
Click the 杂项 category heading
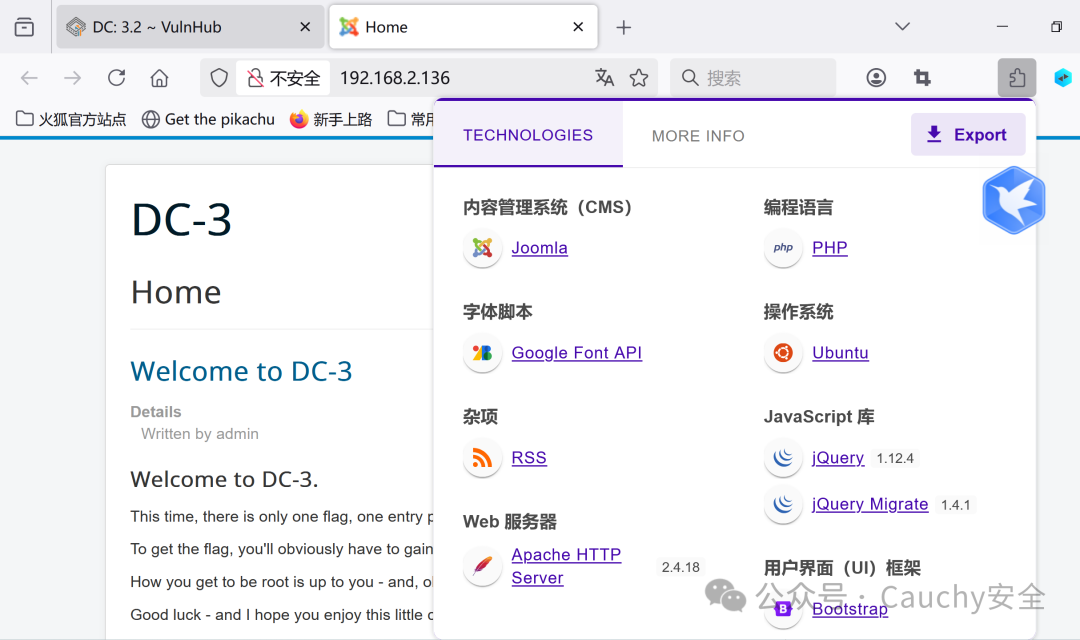pyautogui.click(x=480, y=417)
